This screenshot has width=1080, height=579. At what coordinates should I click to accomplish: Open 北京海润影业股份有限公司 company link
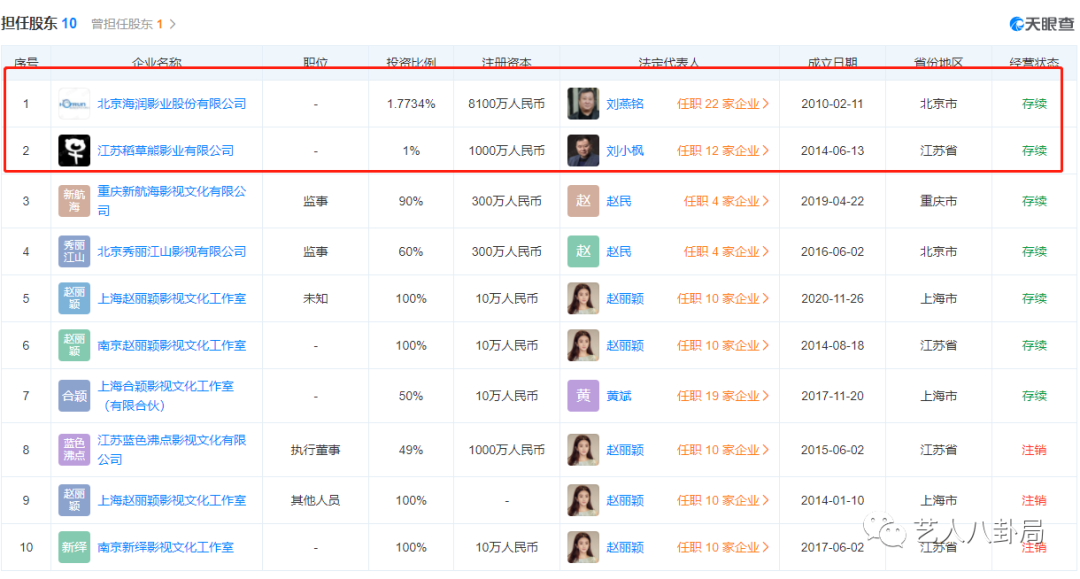tap(172, 104)
